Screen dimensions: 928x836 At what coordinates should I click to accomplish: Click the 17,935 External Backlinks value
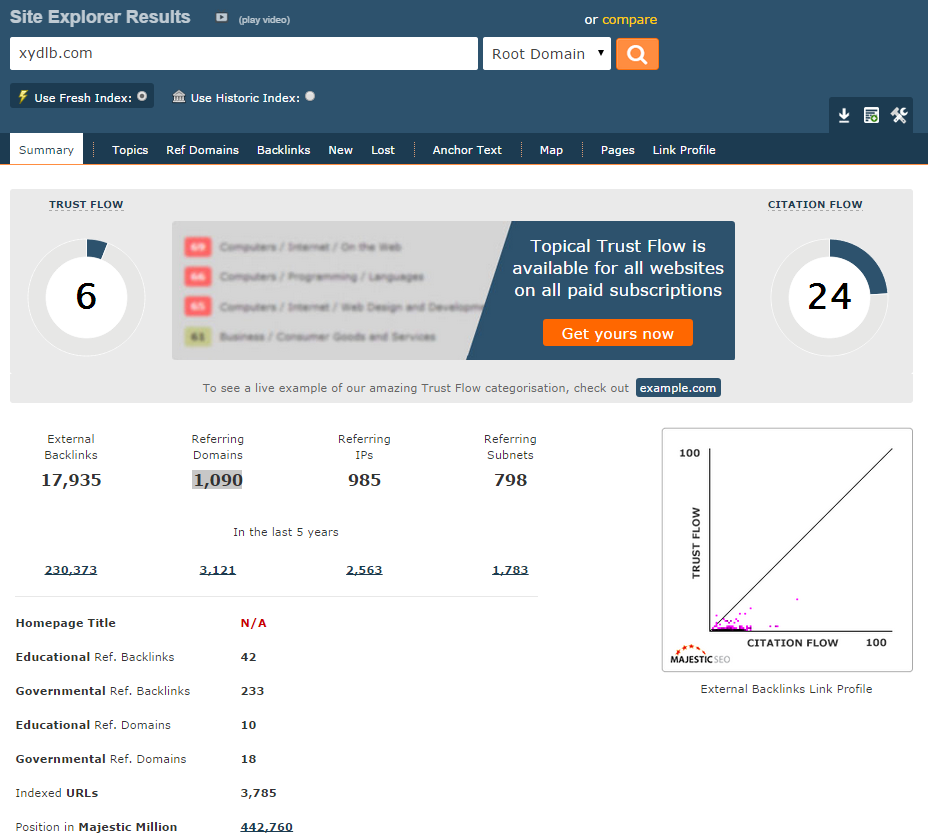click(71, 480)
